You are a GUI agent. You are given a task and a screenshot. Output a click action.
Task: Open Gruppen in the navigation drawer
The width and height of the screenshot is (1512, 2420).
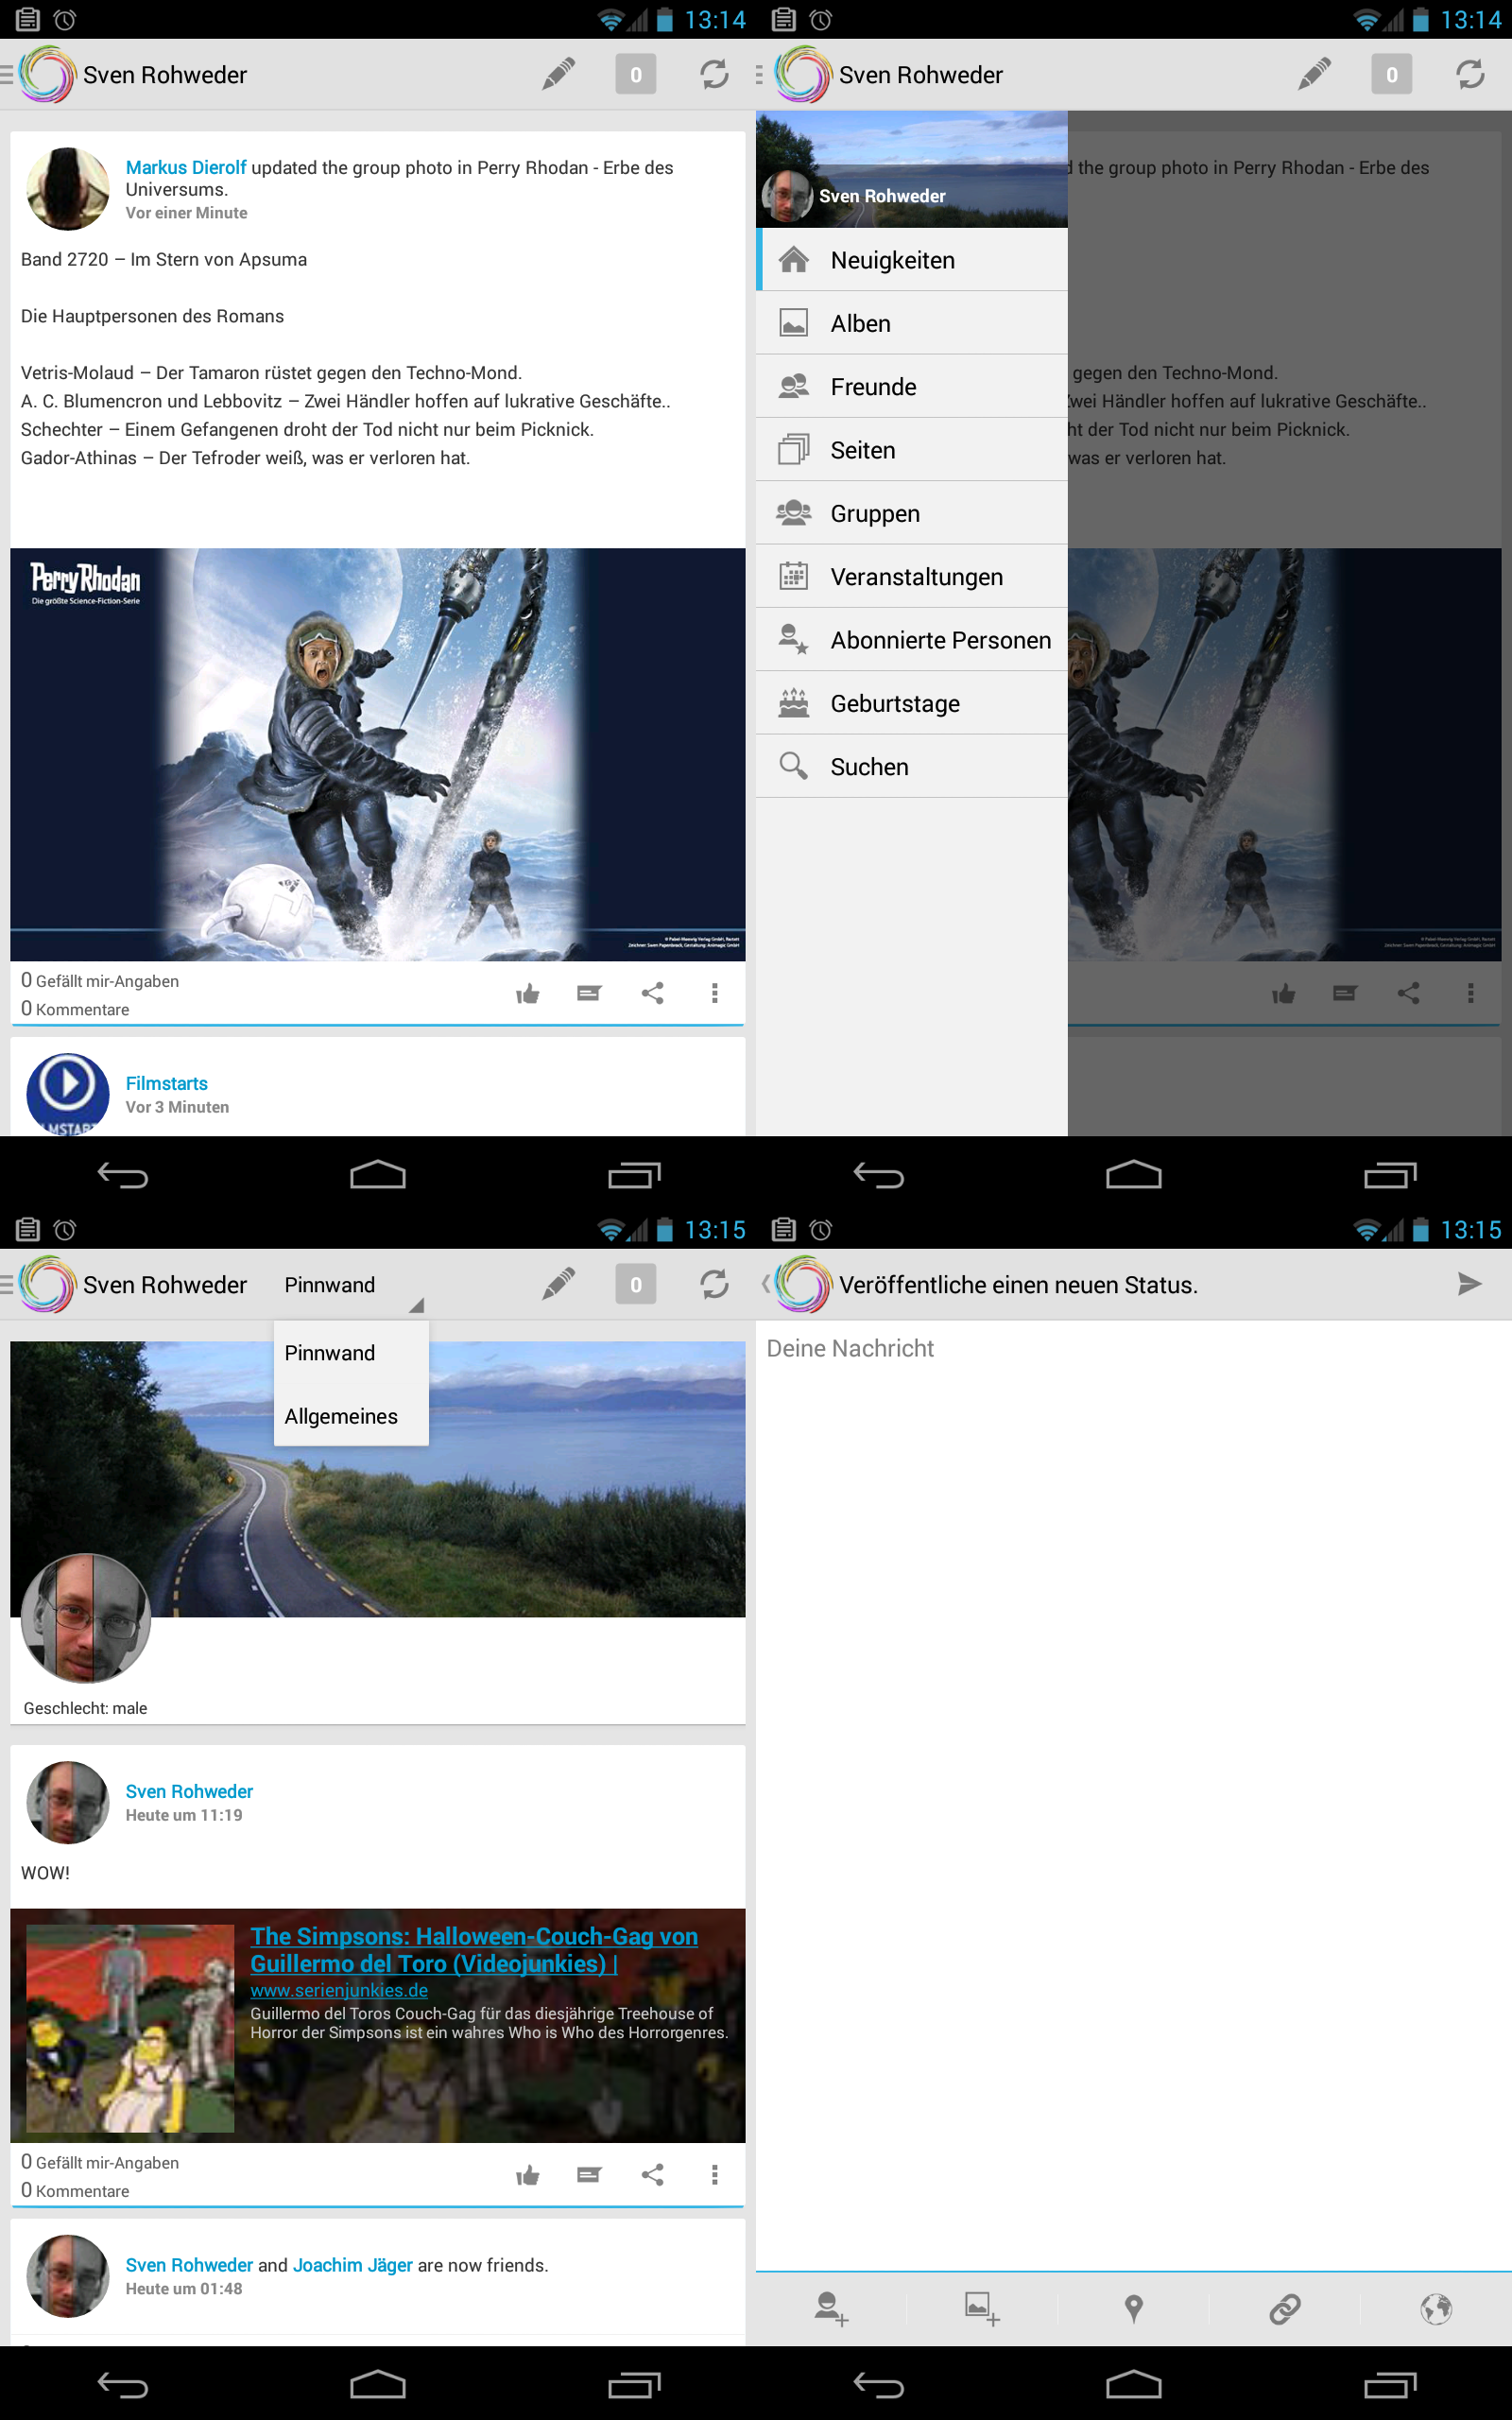(911, 513)
